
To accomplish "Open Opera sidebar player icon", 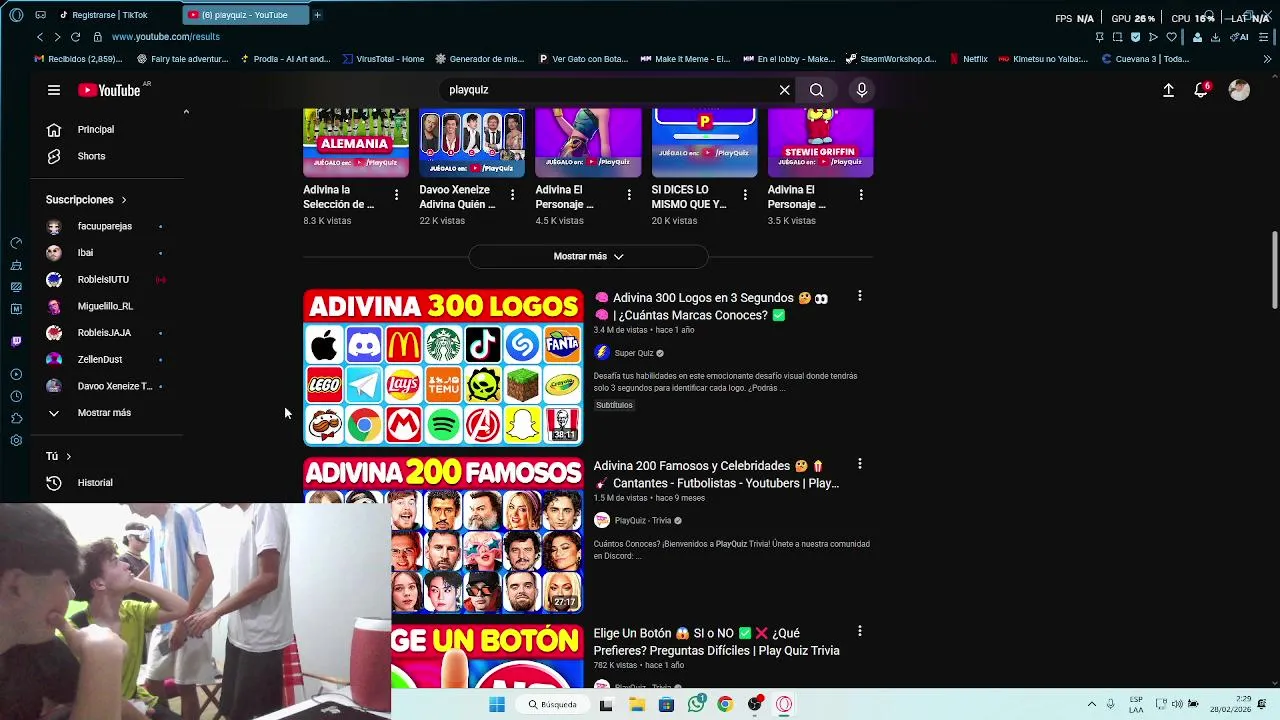I will point(16,374).
